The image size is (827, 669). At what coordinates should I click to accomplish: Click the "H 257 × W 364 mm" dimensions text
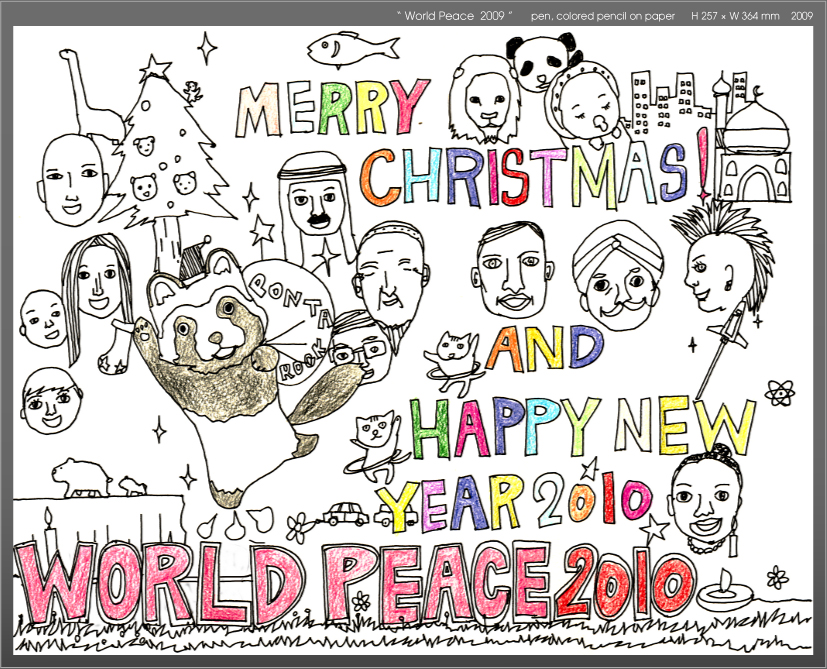coord(735,16)
